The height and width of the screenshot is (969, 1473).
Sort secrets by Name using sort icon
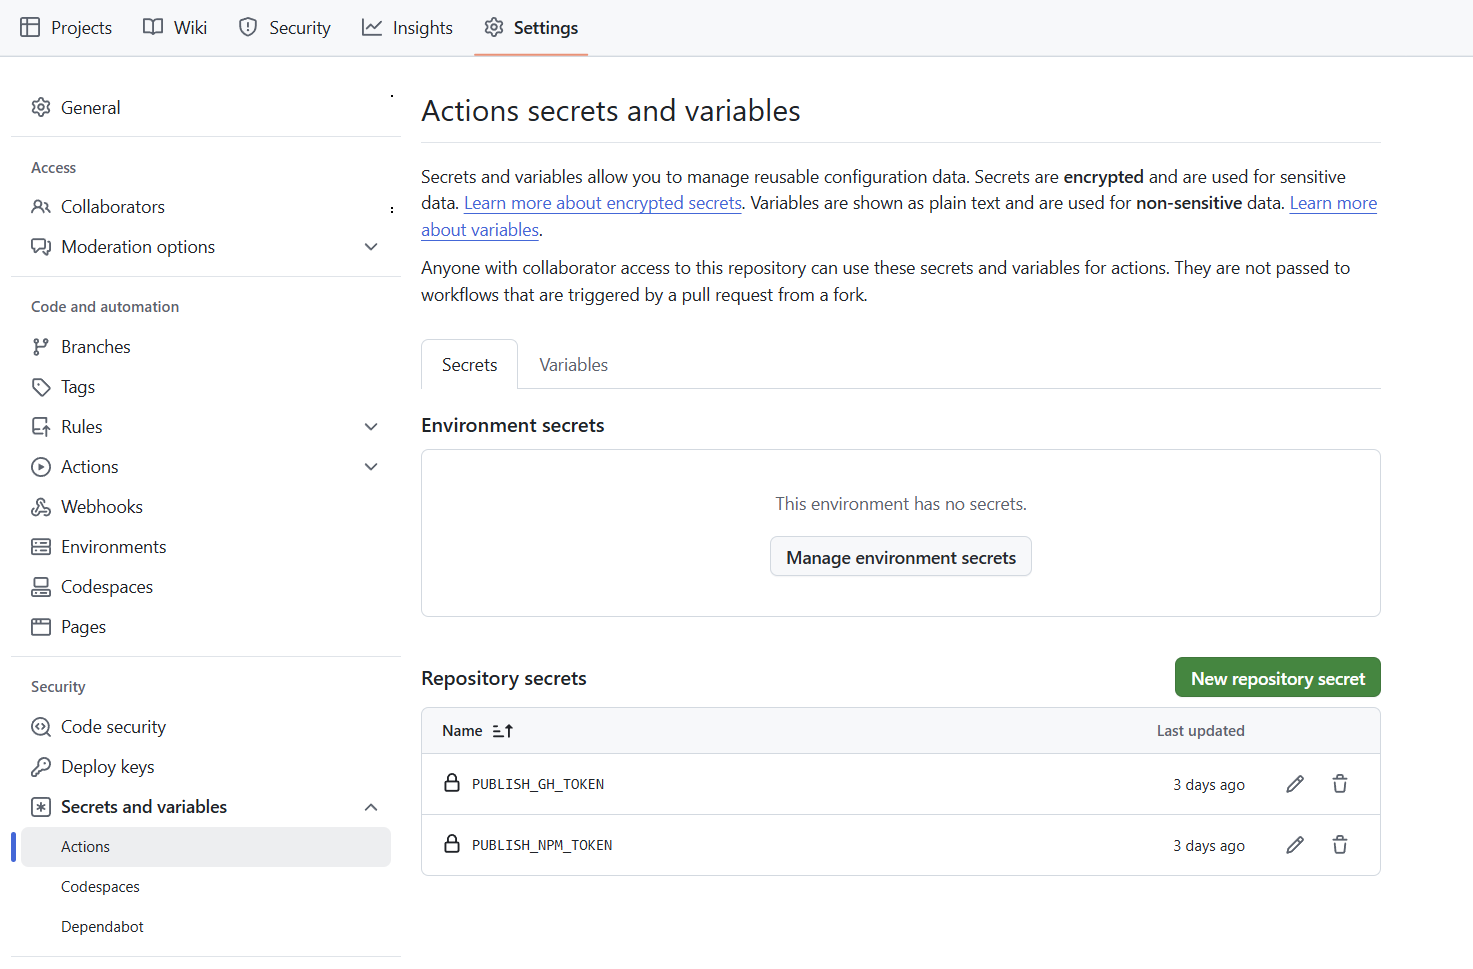click(503, 731)
